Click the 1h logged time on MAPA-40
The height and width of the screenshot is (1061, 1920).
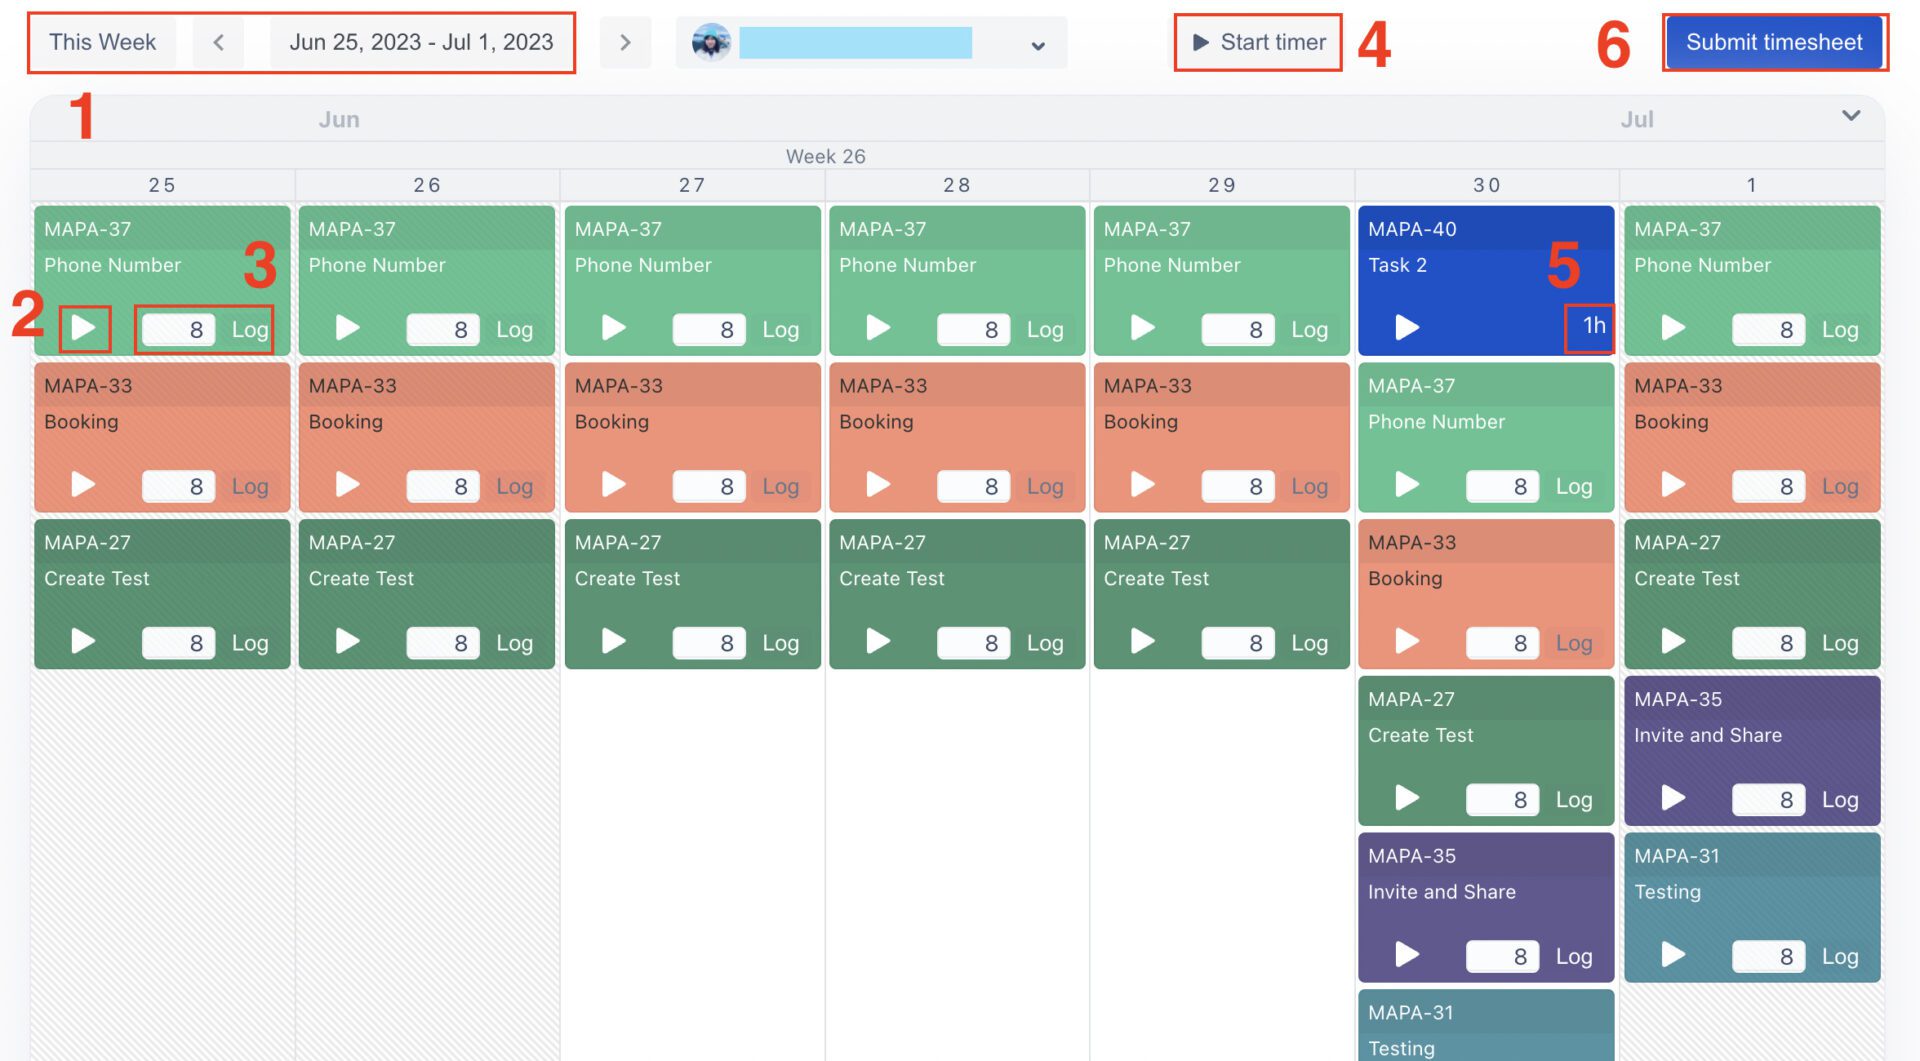click(x=1594, y=326)
